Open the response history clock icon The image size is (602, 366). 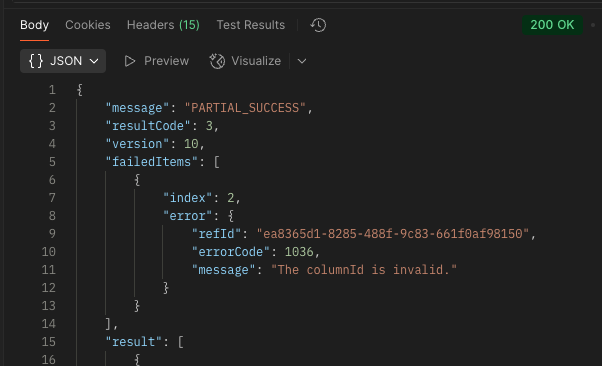tap(318, 25)
